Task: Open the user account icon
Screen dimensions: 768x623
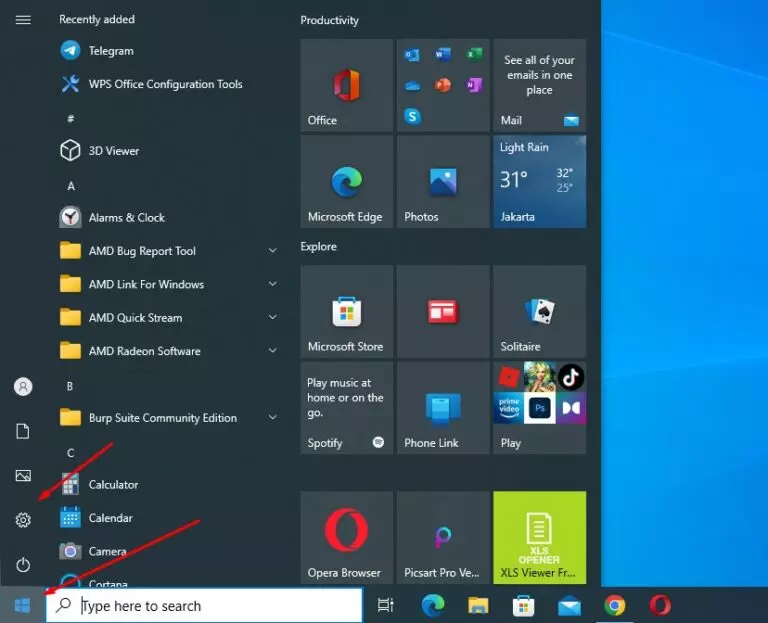Action: pyautogui.click(x=23, y=387)
